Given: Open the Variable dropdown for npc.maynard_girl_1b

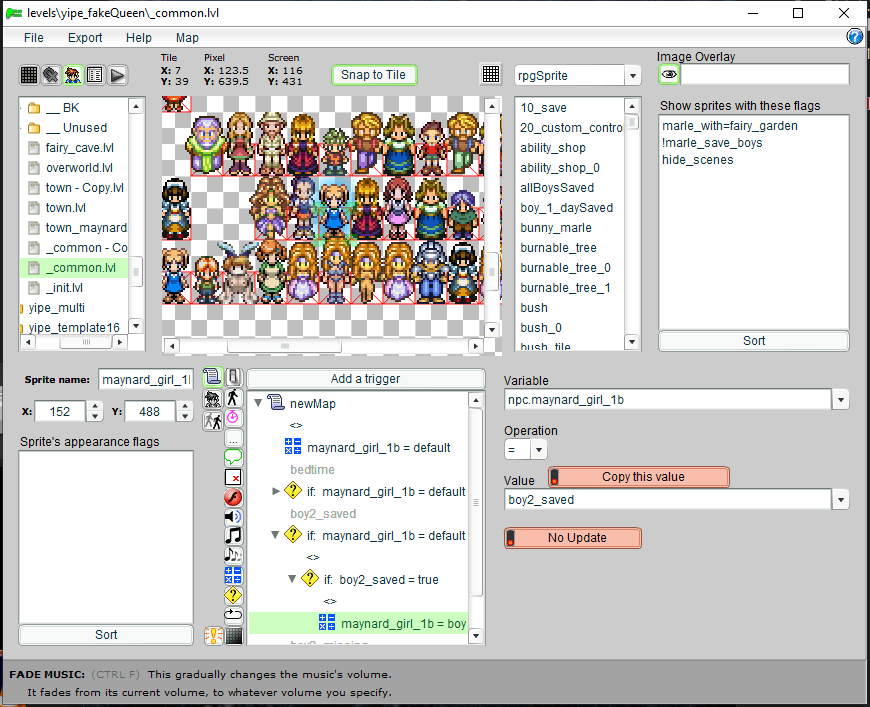Looking at the screenshot, I should pos(840,400).
